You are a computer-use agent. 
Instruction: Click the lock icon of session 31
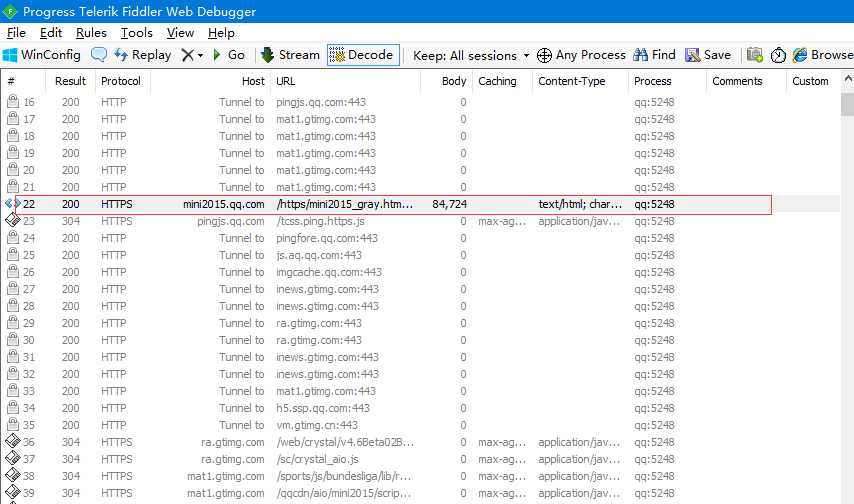[x=13, y=357]
